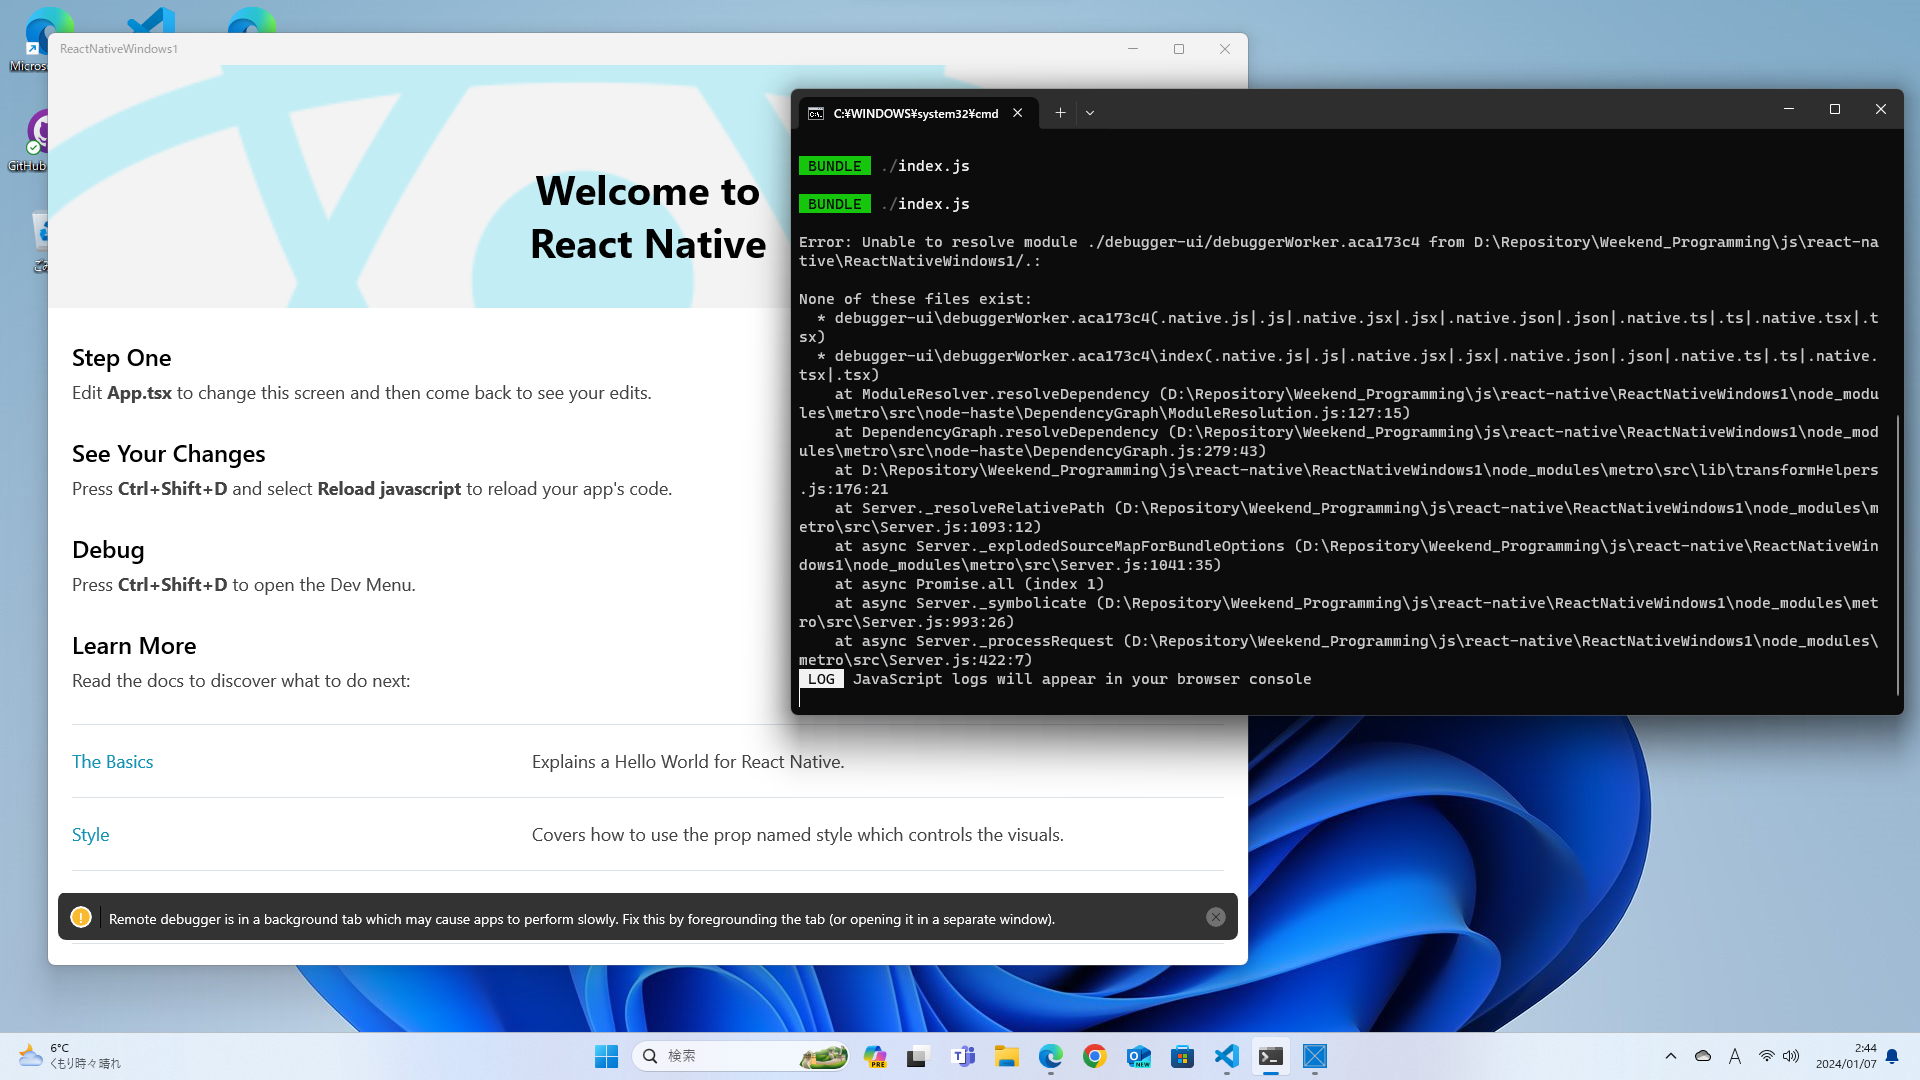Switch to ReactNativeWindows1 app taskbar icon
This screenshot has width=1920, height=1080.
pyautogui.click(x=1315, y=1056)
